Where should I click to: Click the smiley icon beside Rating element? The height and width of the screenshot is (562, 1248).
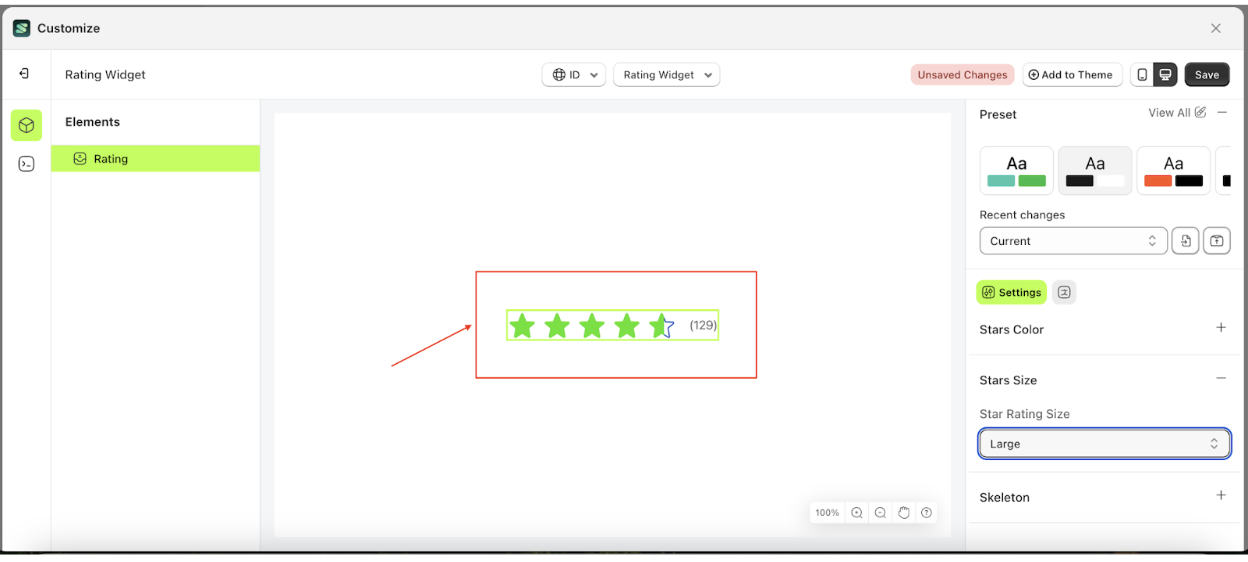[80, 158]
